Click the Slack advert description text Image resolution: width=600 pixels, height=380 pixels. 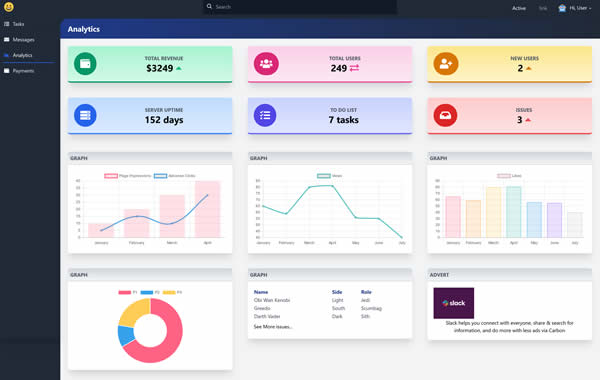[x=509, y=326]
